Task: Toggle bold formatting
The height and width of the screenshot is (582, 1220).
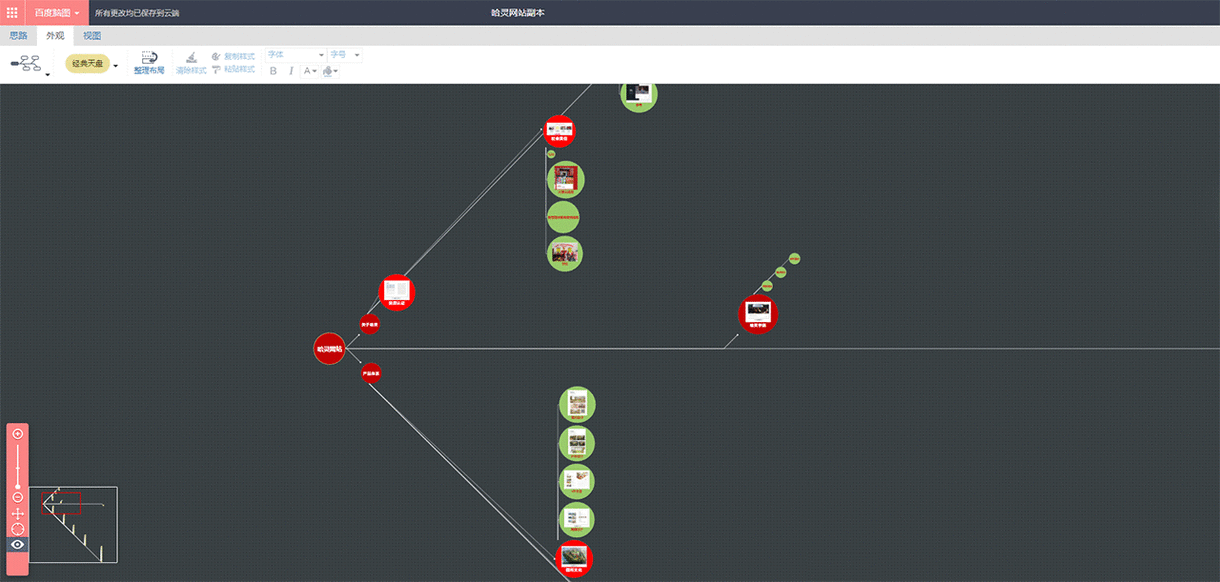Action: click(273, 71)
